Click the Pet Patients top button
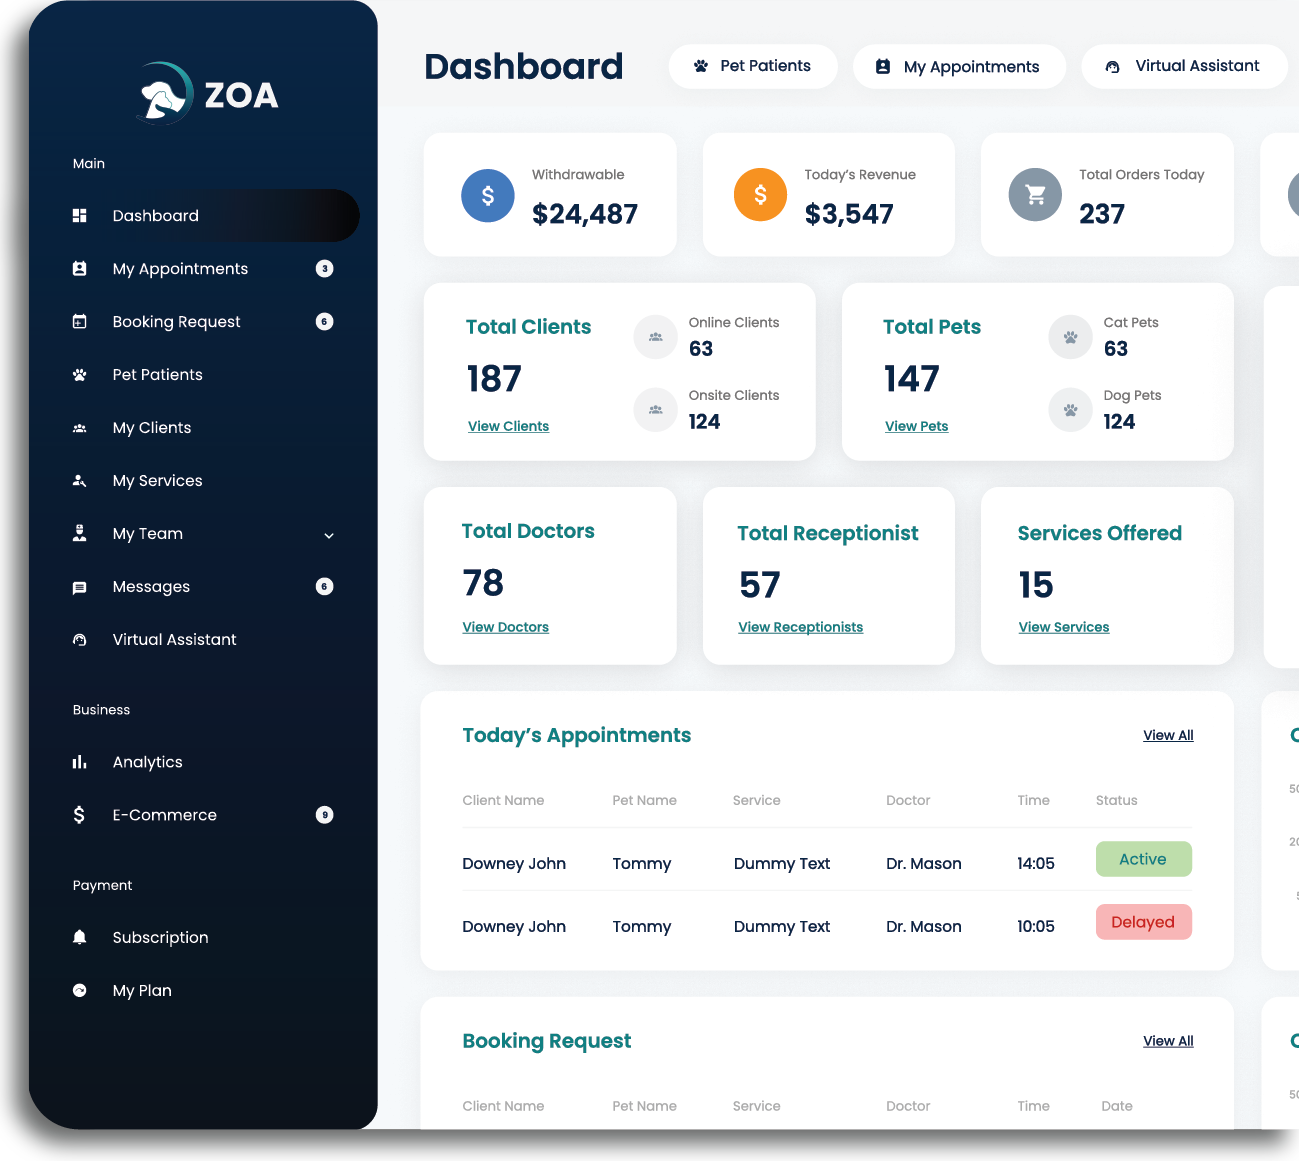 [x=753, y=66]
